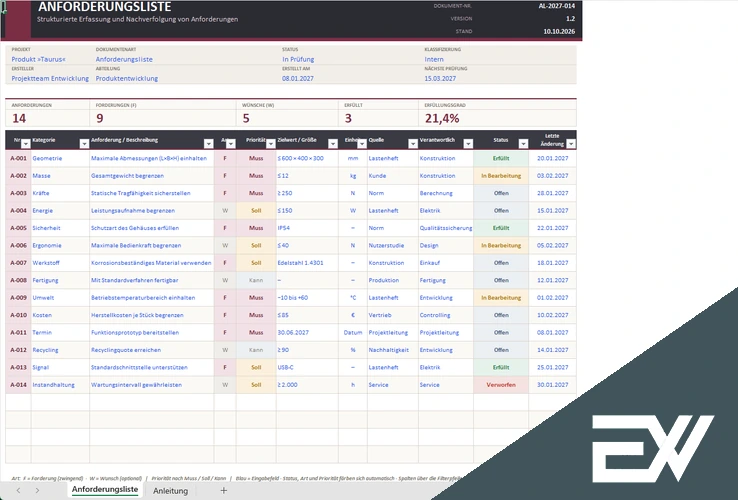Screen dimensions: 738x500
Task: Select cell Statische Tragfähigkeit sicherstellen
Action: click(152, 193)
